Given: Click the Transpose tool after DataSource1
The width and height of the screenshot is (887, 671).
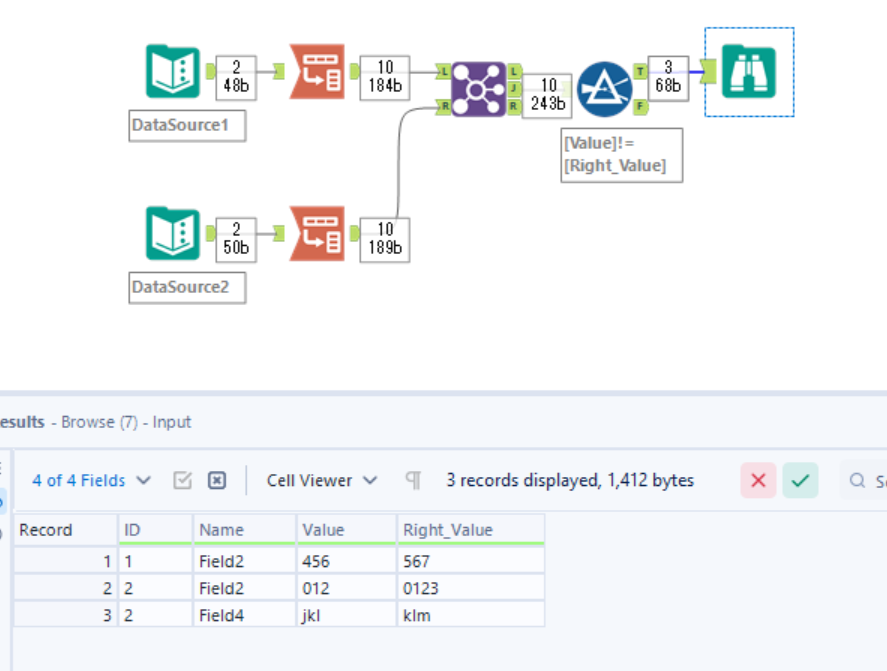Looking at the screenshot, I should [317, 70].
